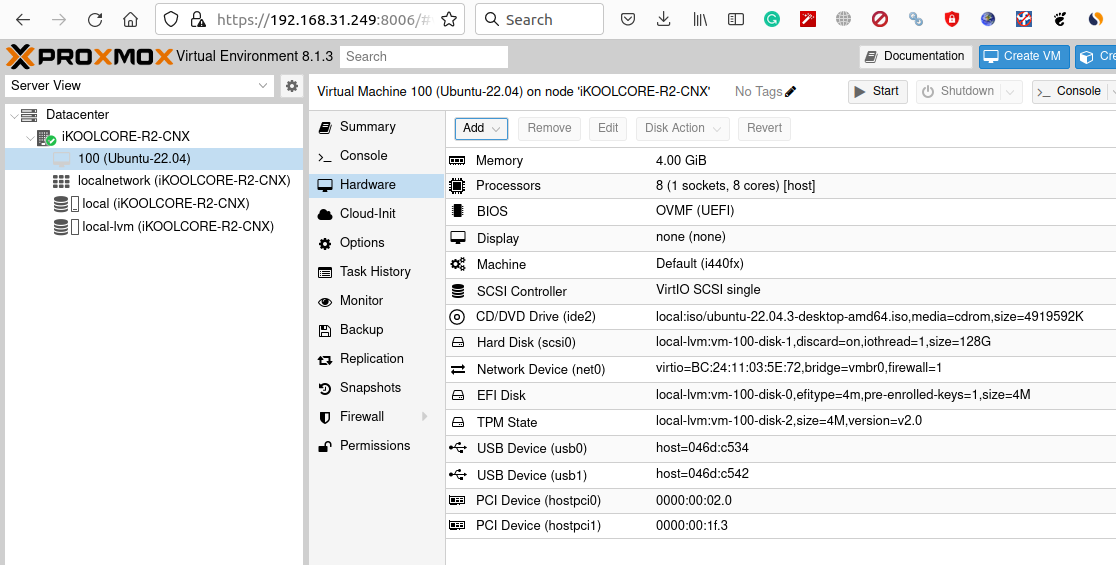The width and height of the screenshot is (1116, 565).
Task: Open the Monitor tab
Action: click(377, 301)
